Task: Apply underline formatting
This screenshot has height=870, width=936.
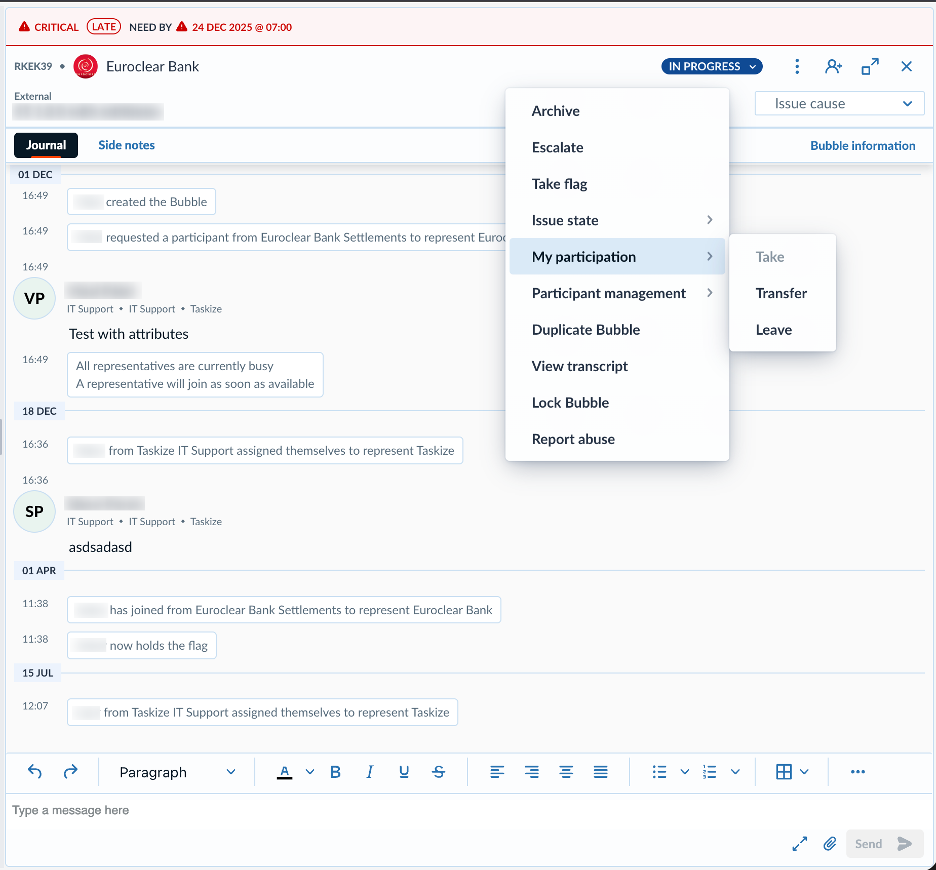Action: (404, 772)
